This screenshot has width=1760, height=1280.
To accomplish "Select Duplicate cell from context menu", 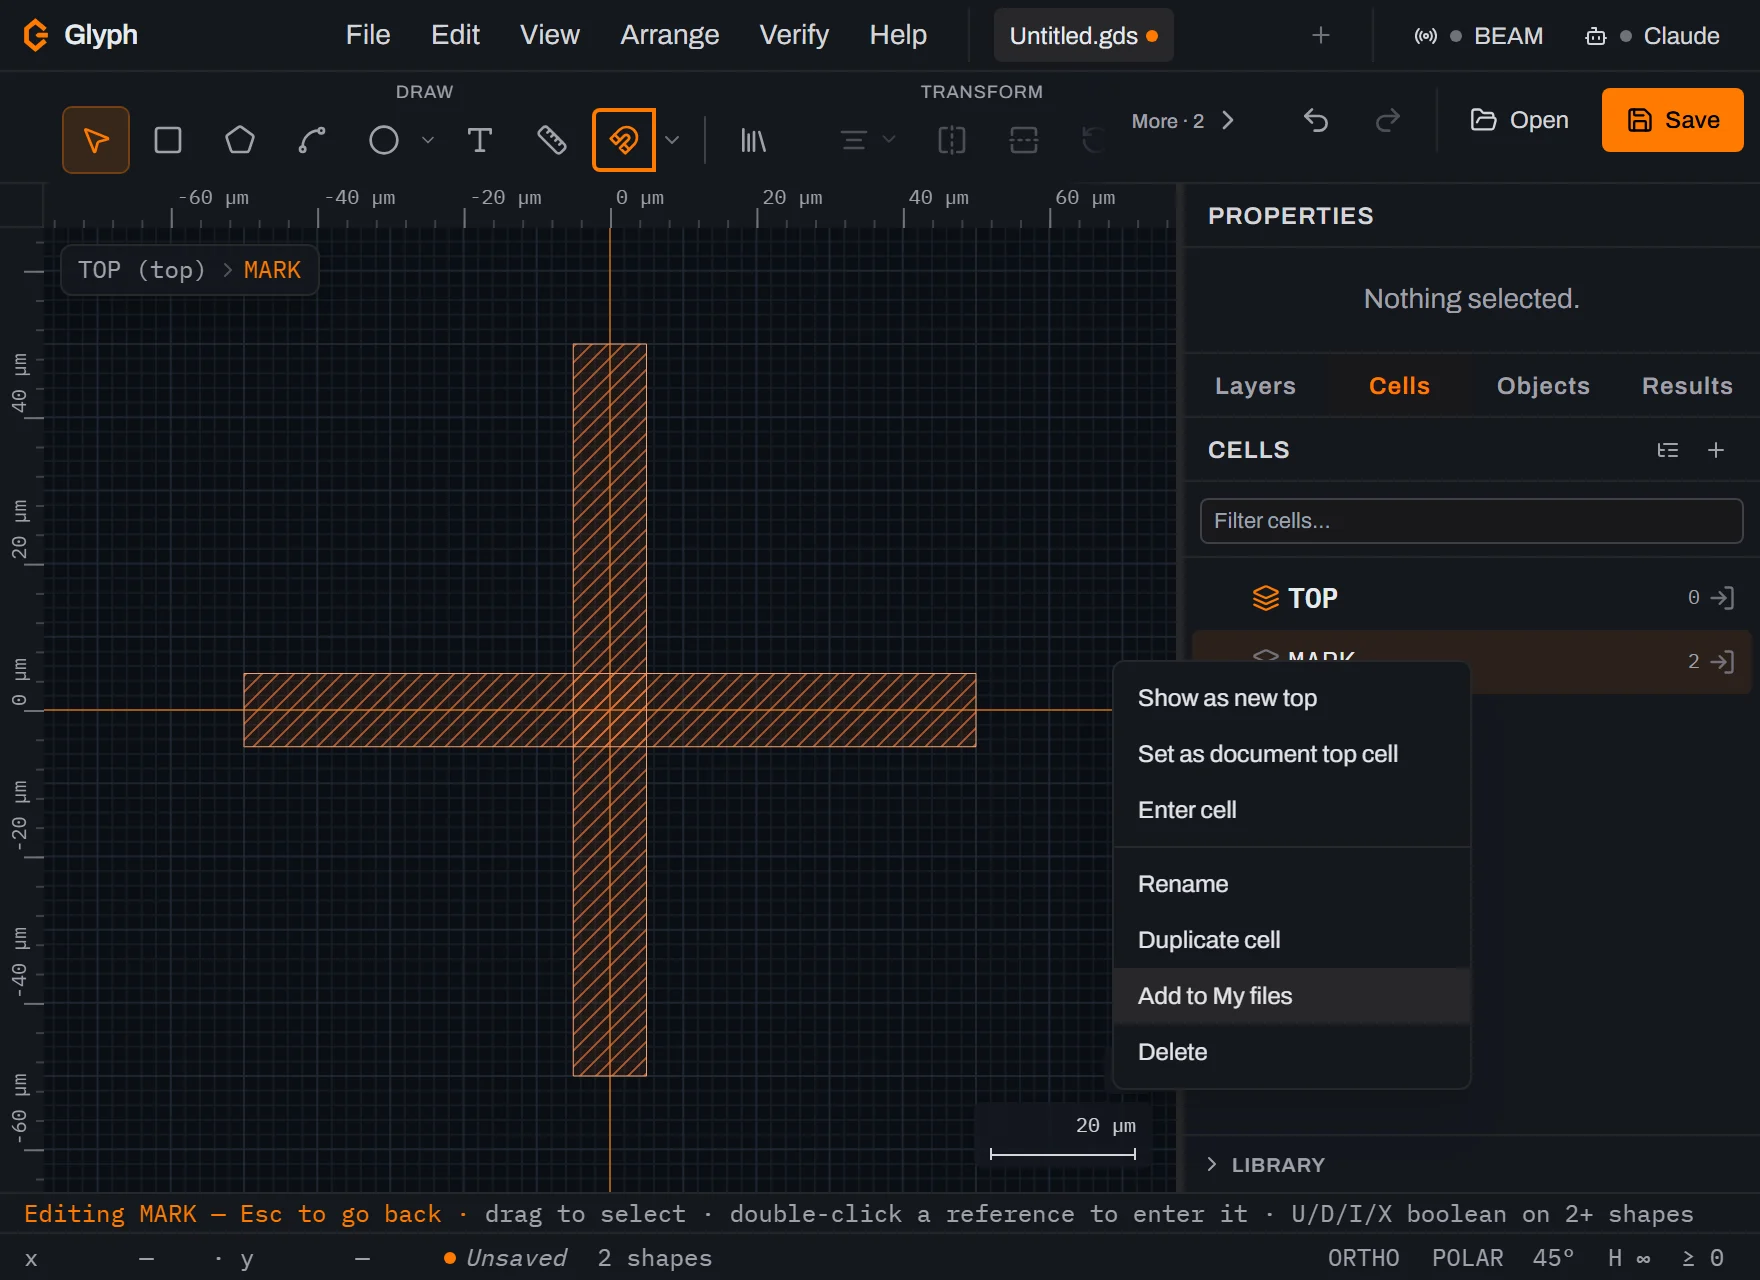I will 1291,940.
